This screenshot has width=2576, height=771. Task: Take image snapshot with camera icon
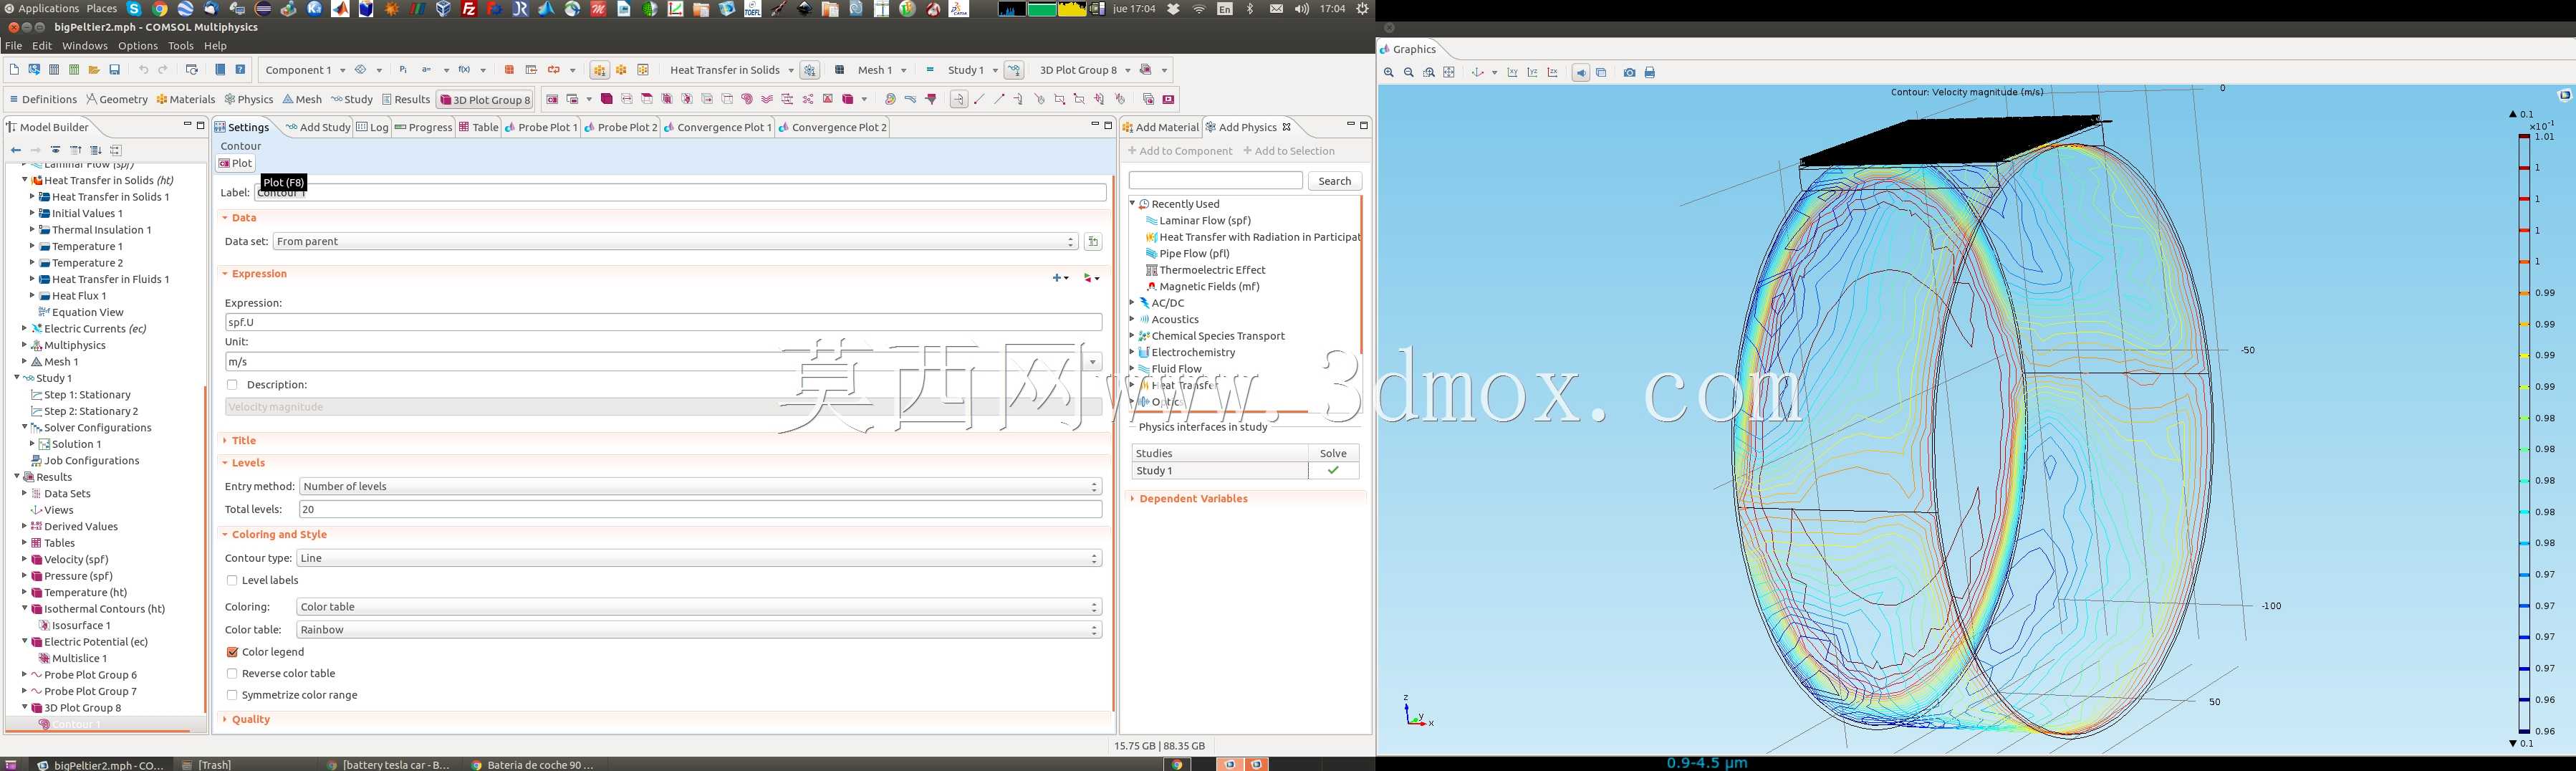click(x=1629, y=73)
